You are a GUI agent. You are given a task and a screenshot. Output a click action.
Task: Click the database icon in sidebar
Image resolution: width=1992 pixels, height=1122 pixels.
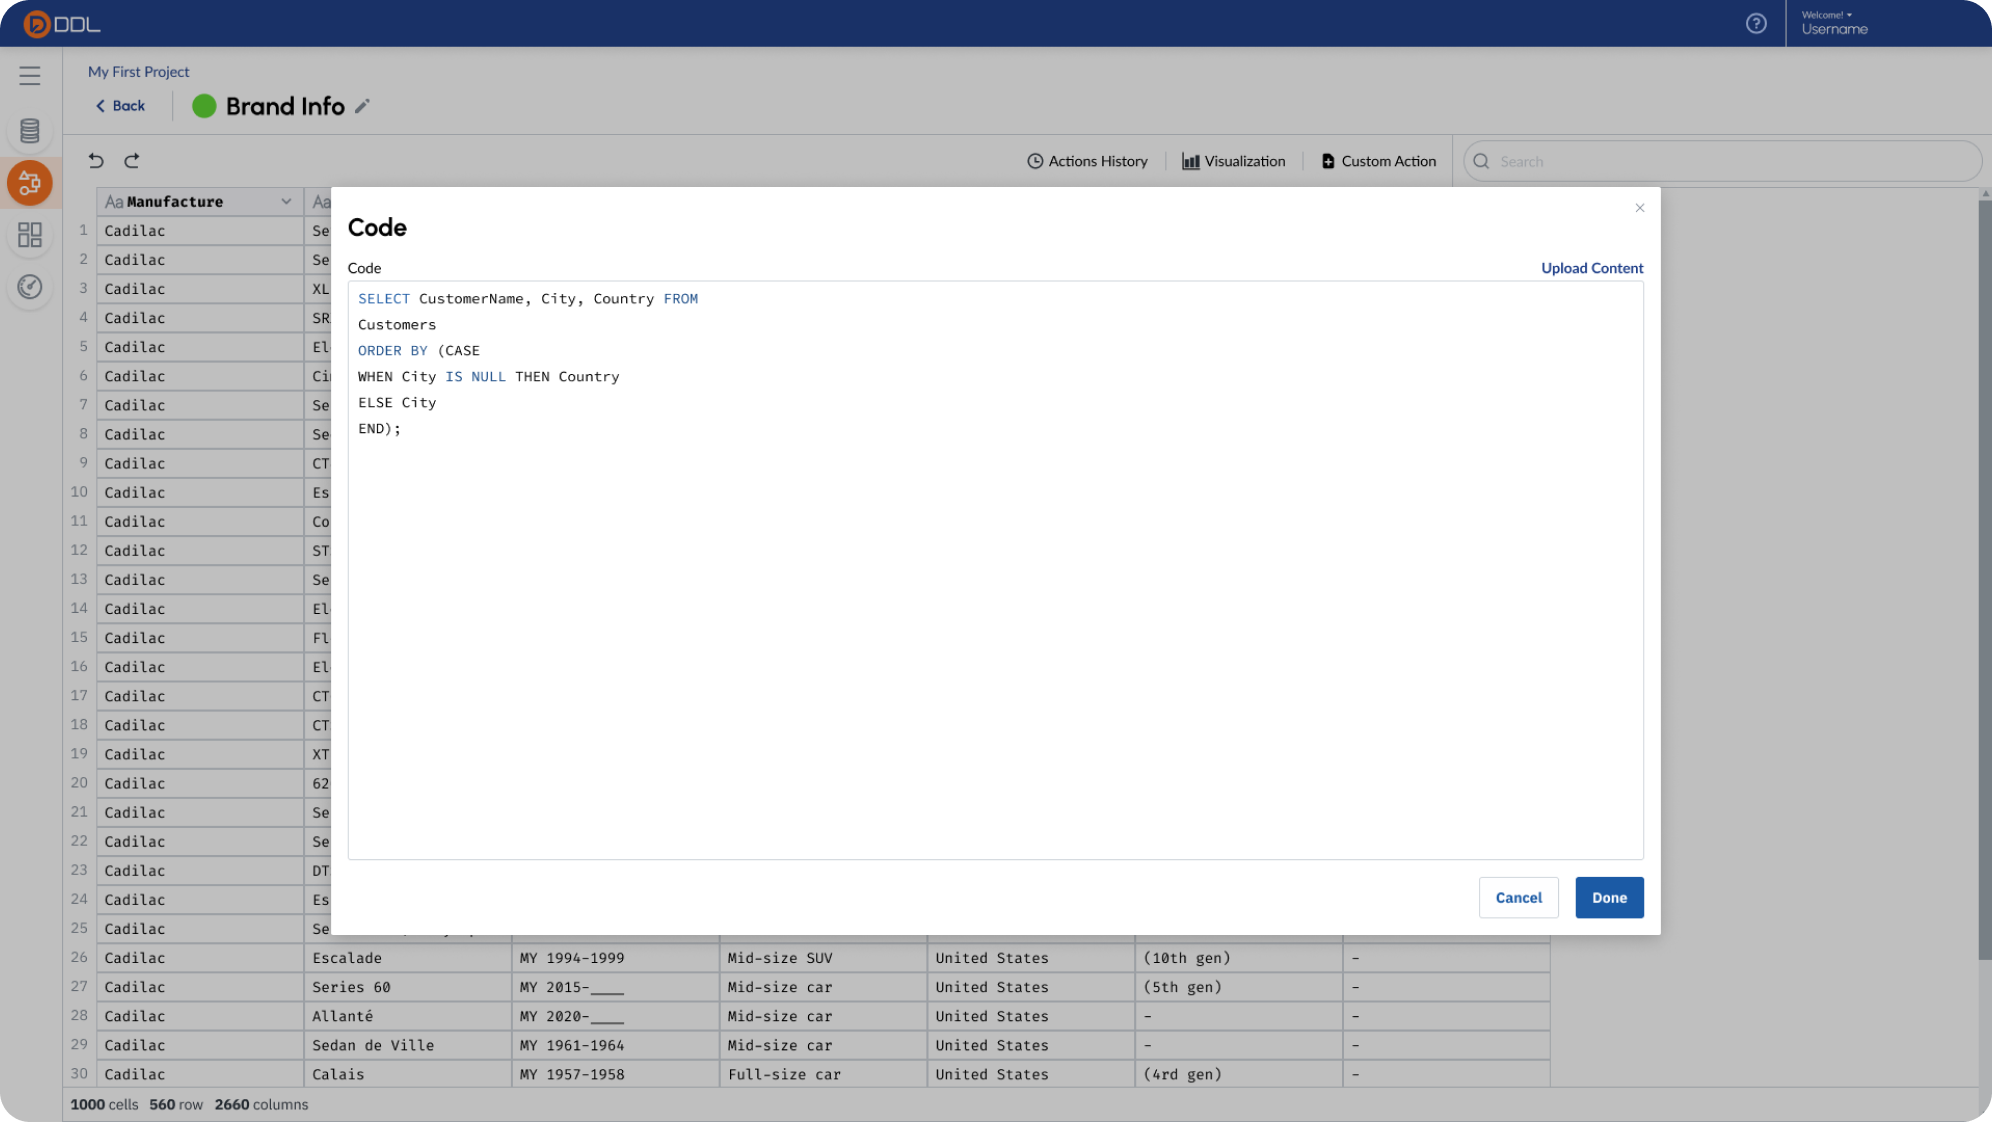point(30,130)
